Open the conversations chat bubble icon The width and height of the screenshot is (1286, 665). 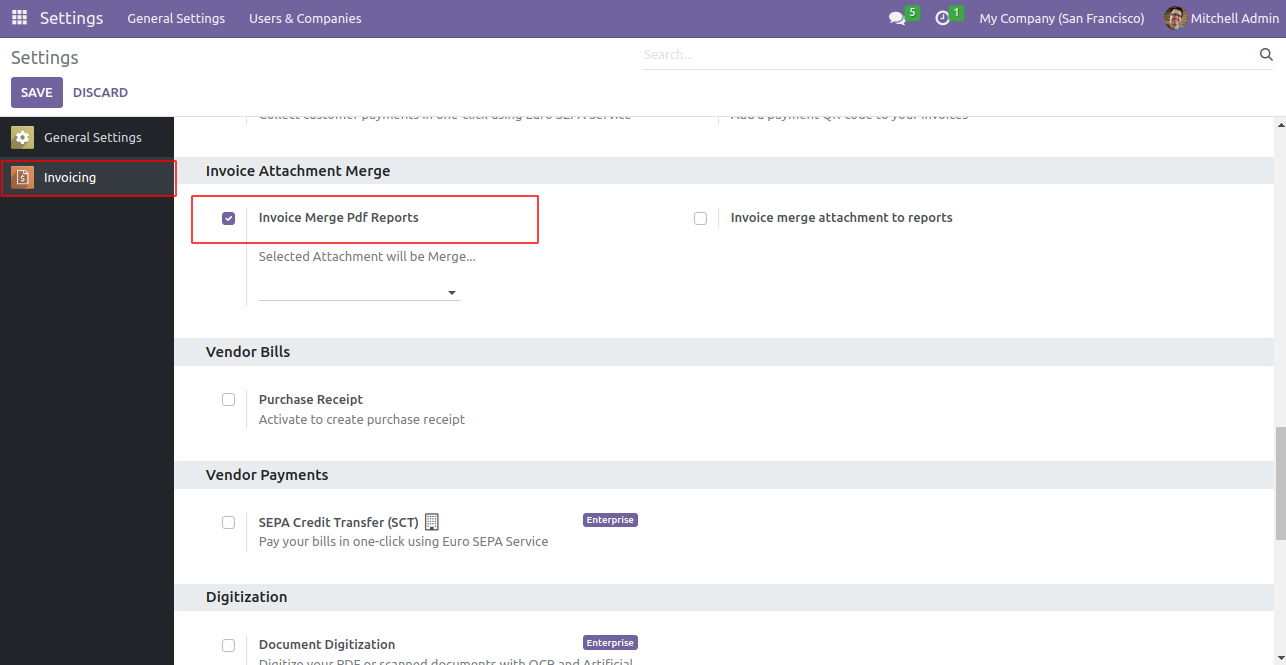tap(897, 19)
